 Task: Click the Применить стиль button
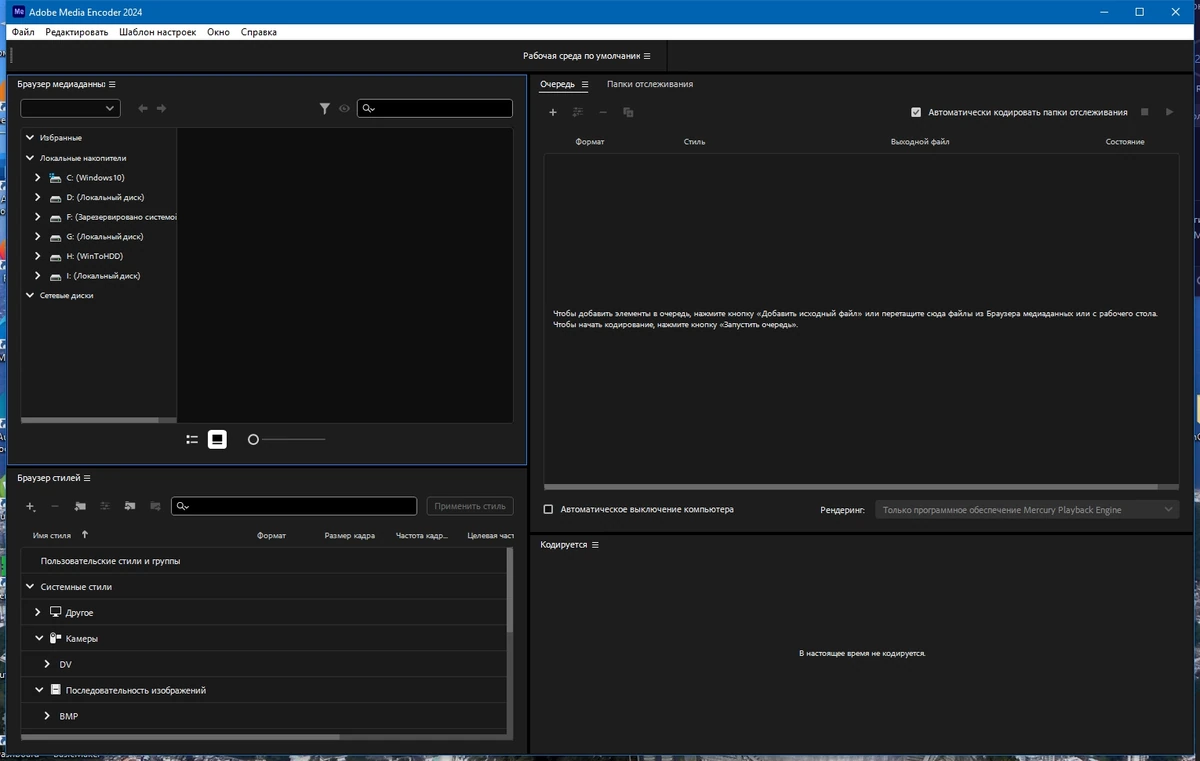(x=470, y=506)
